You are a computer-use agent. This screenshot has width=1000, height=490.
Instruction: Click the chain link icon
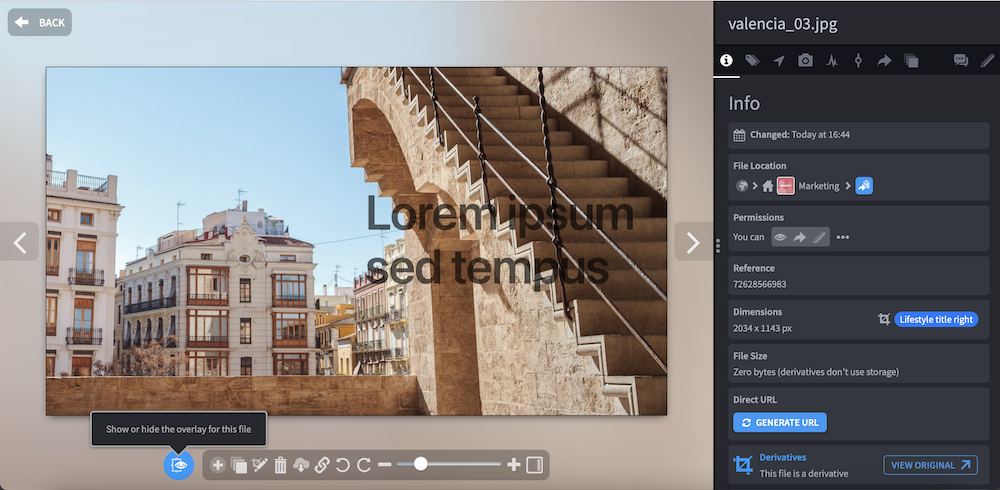[322, 465]
